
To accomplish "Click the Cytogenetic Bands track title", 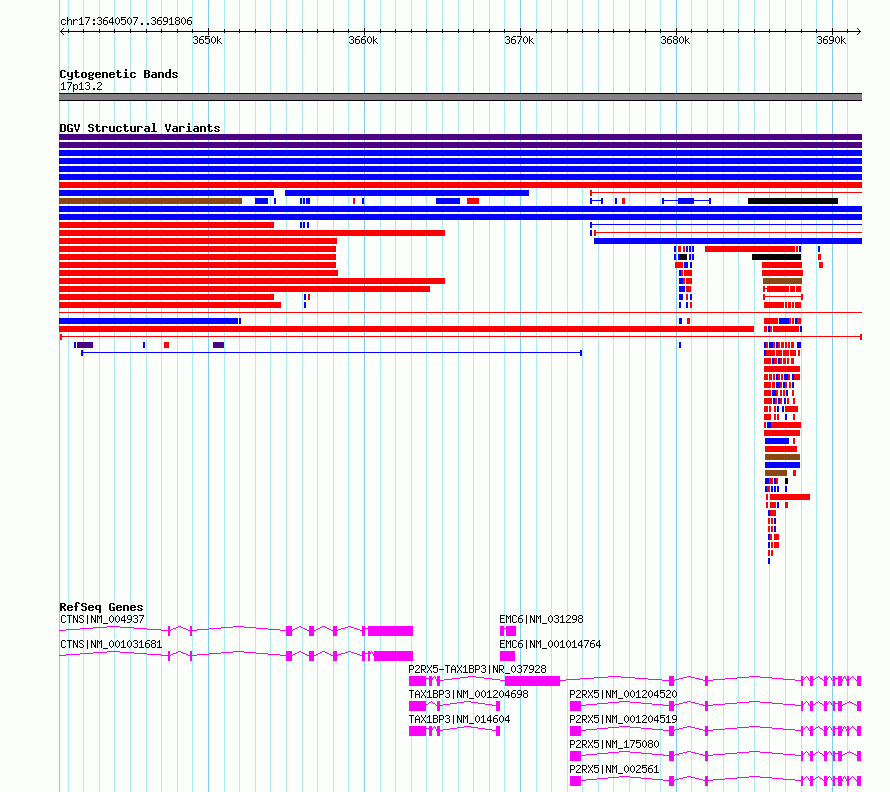I will [119, 74].
